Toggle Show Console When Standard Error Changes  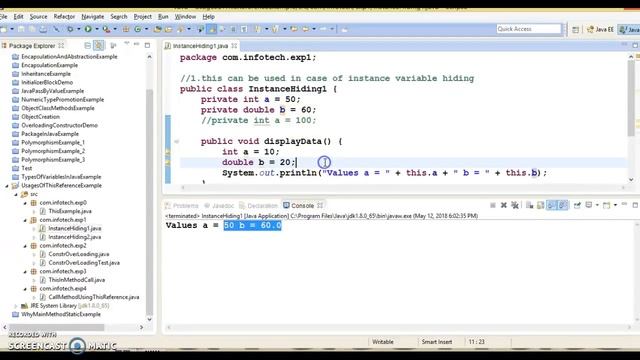[x=562, y=205]
